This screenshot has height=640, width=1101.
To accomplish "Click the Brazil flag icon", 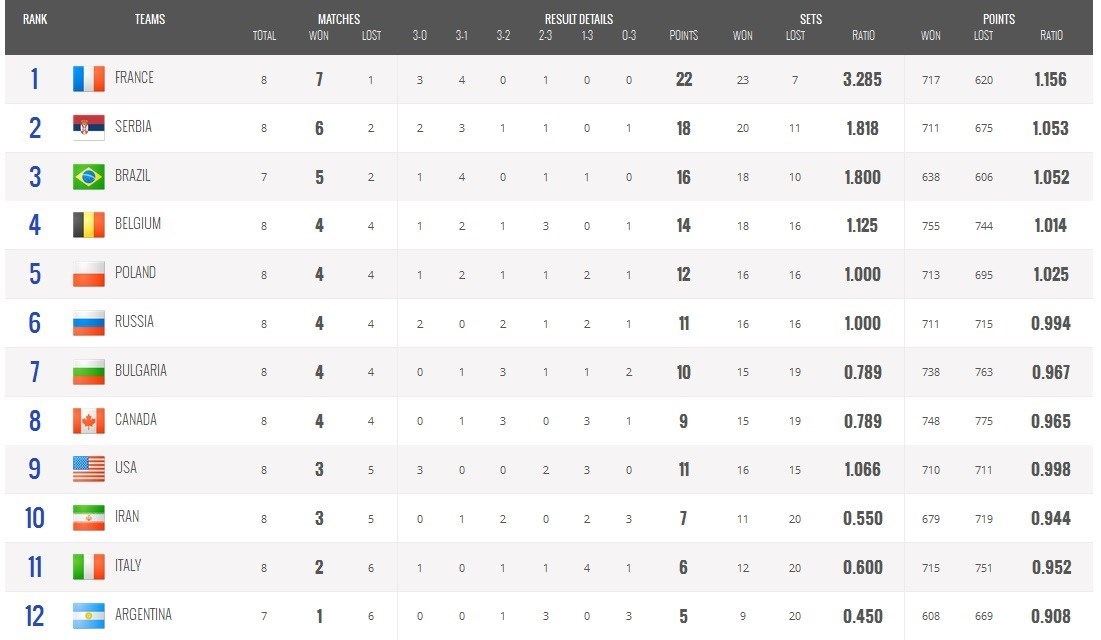I will (88, 177).
